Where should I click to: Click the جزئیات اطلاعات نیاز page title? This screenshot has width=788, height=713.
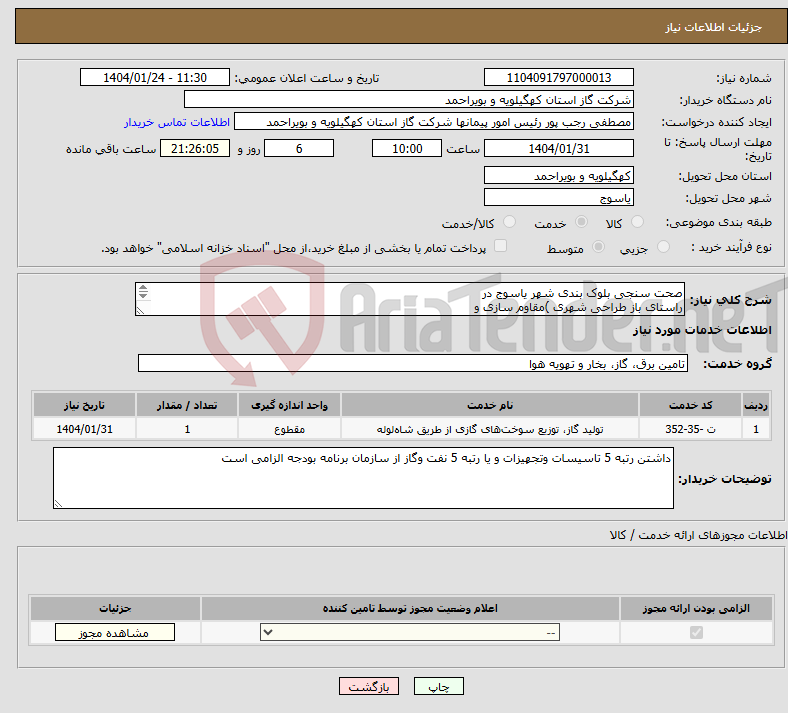[x=714, y=27]
